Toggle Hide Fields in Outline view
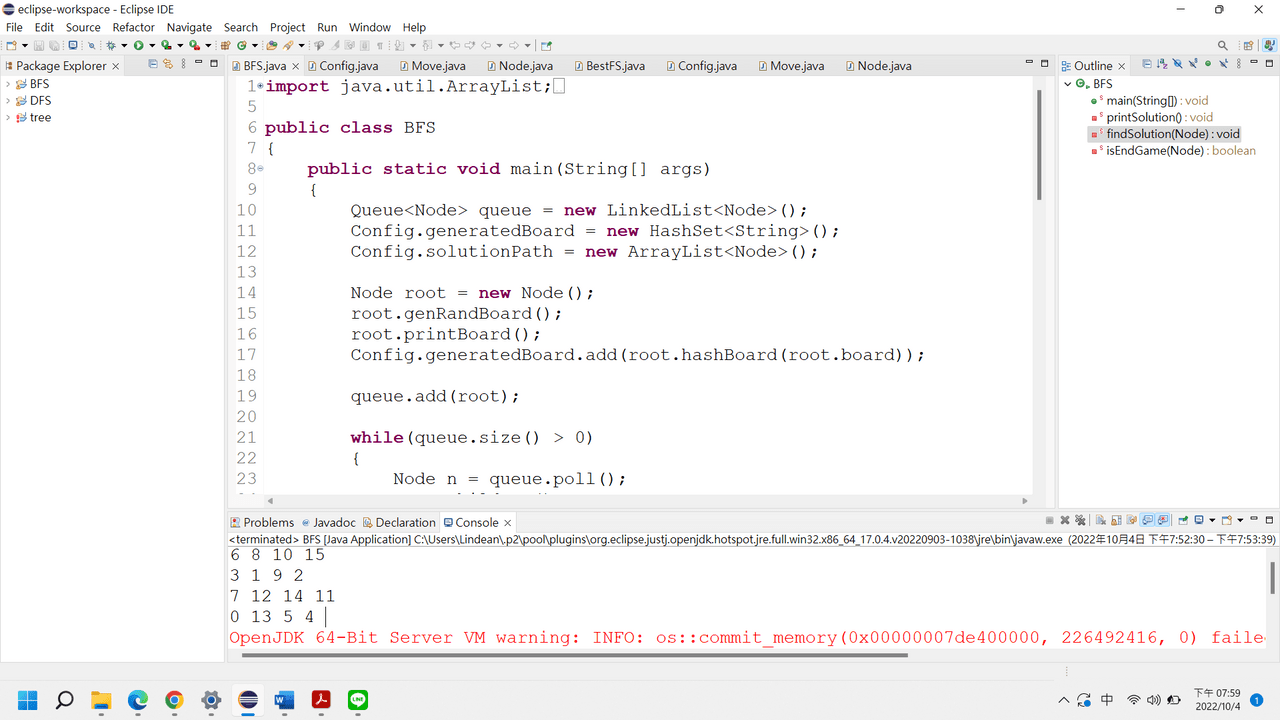 1177,64
